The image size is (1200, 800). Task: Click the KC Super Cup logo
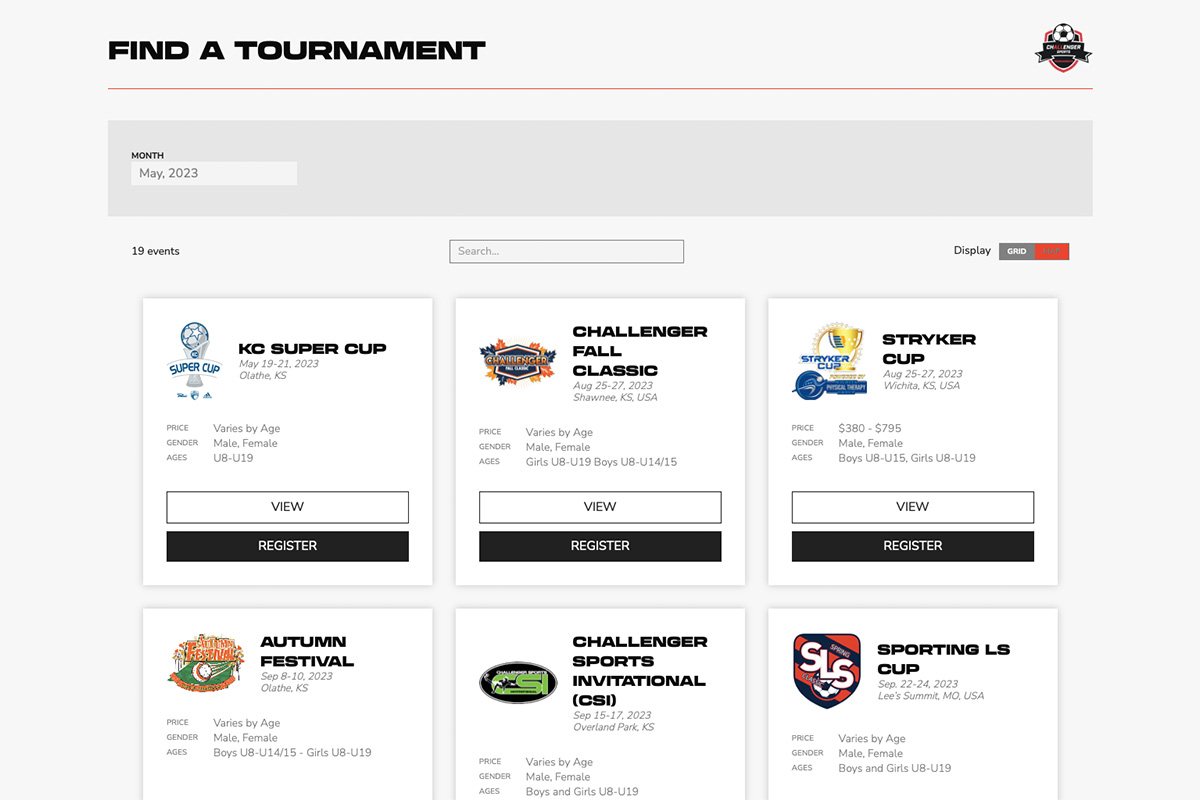click(194, 362)
